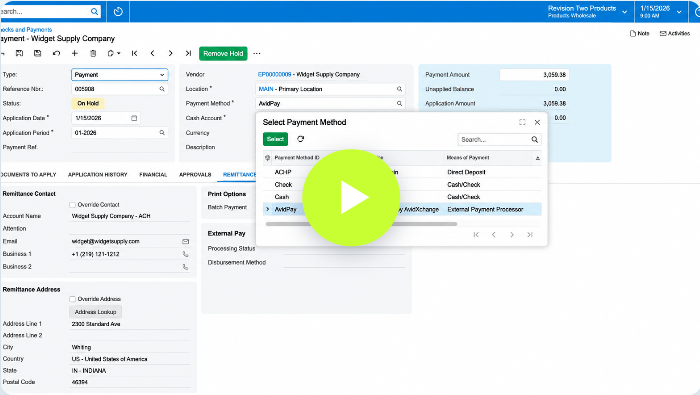Click the grid column configuration icon
The height and width of the screenshot is (395, 700).
267,158
